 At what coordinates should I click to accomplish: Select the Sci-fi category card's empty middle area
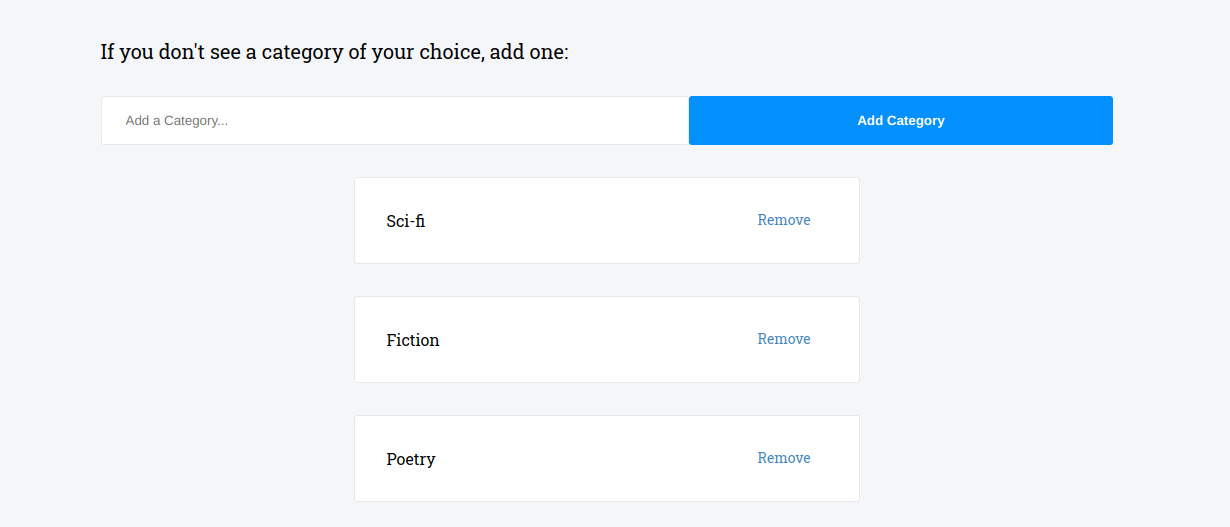tap(590, 221)
